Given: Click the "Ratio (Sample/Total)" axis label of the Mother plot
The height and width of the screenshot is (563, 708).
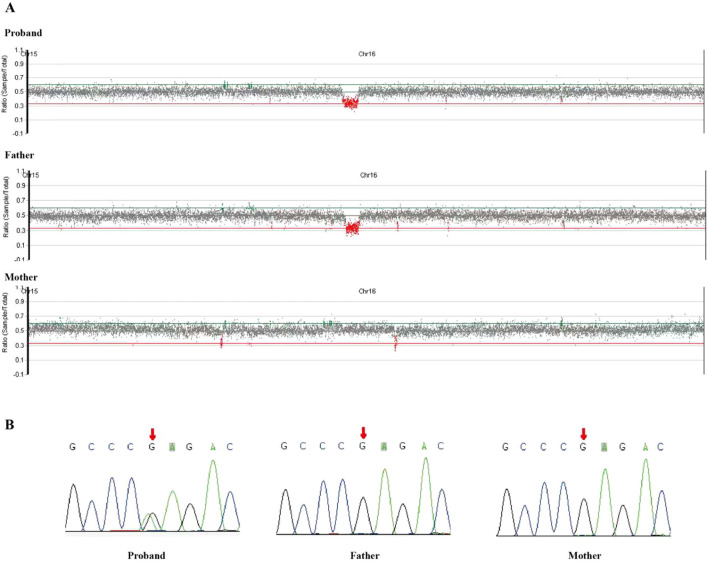Looking at the screenshot, I should pos(5,323).
